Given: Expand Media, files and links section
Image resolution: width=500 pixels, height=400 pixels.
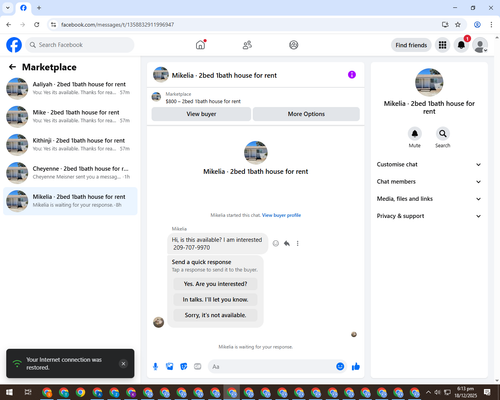Looking at the screenshot, I should (429, 199).
